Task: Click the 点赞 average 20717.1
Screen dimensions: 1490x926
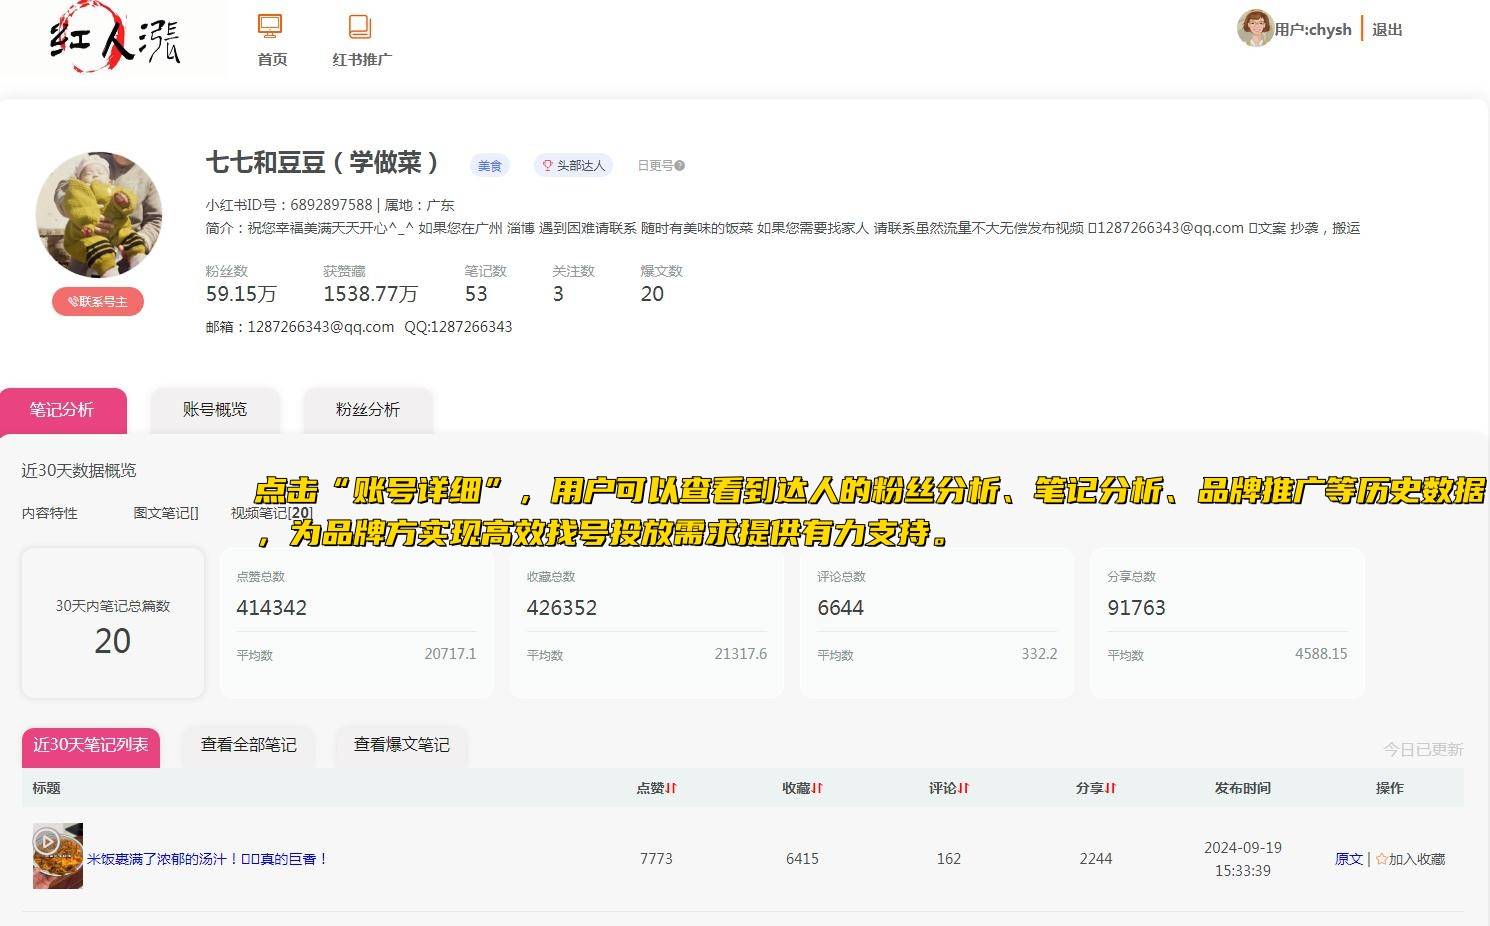Action: (450, 654)
